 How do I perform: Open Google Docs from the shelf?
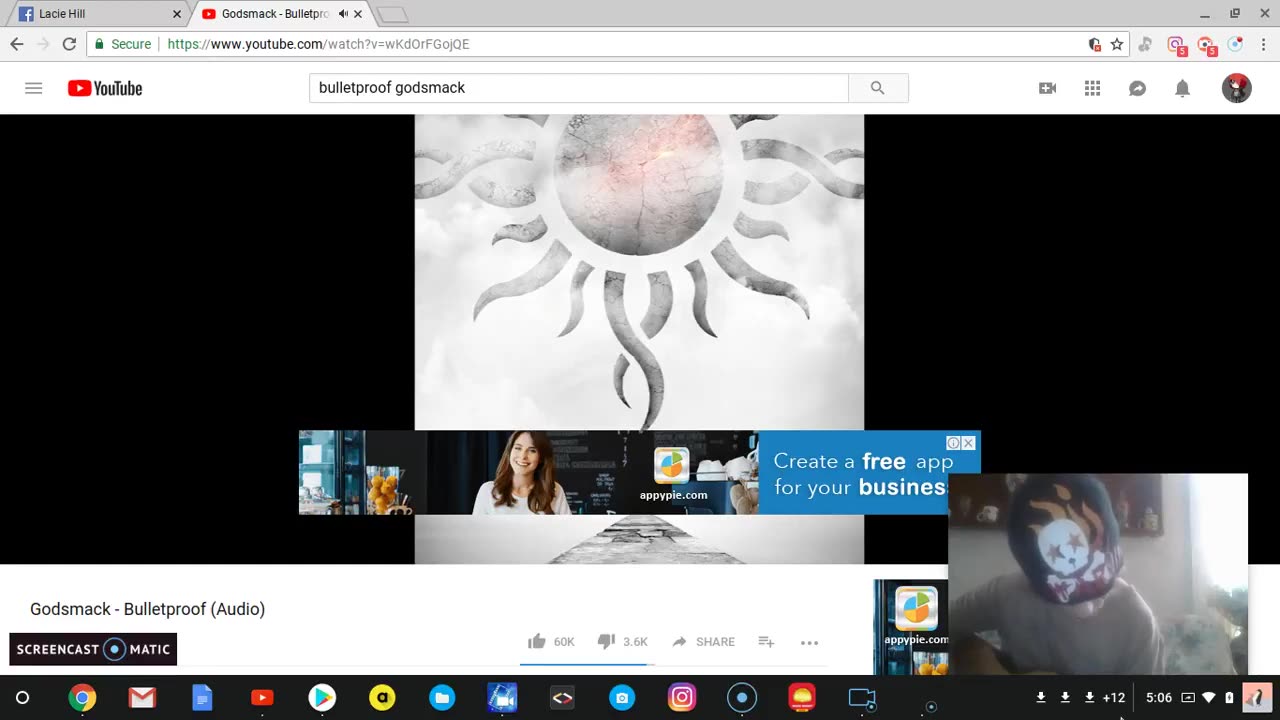click(202, 698)
